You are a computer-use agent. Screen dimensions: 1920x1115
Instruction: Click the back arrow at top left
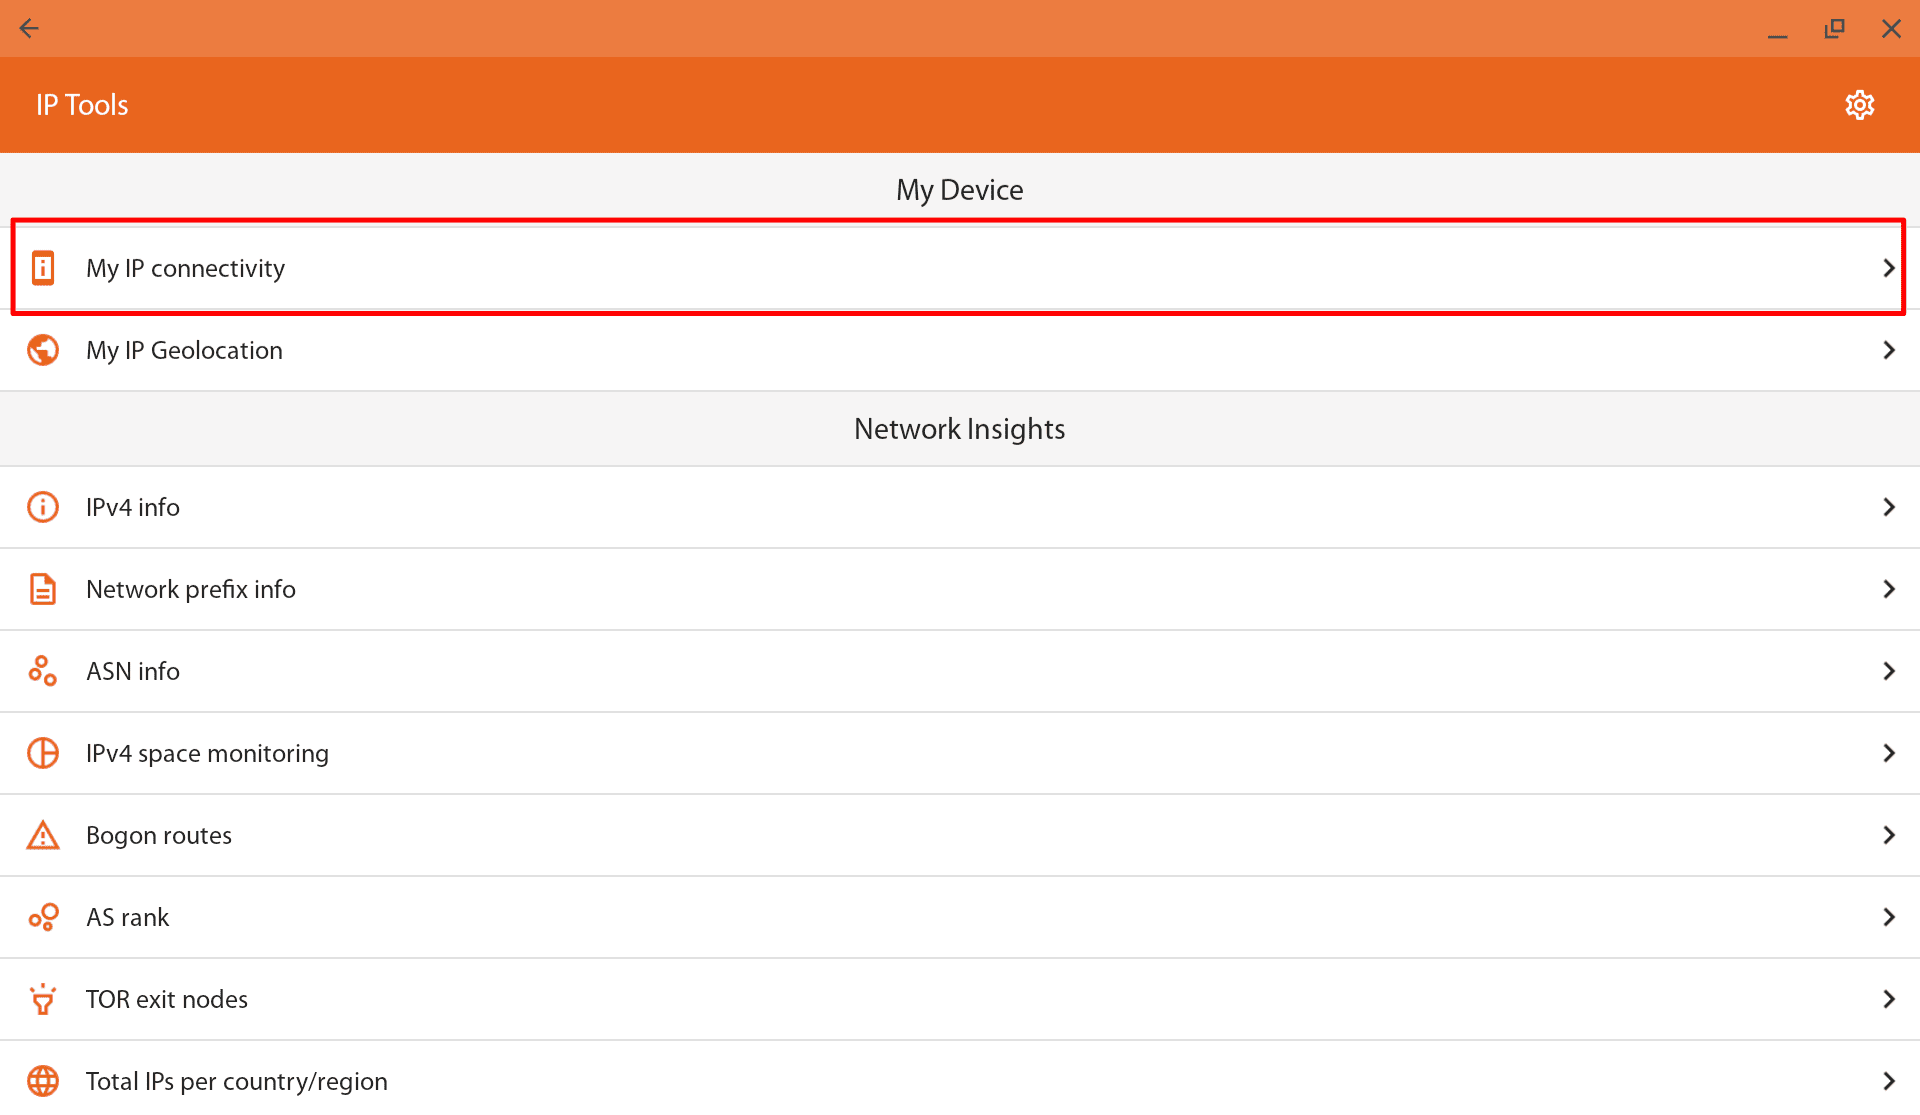pos(30,28)
